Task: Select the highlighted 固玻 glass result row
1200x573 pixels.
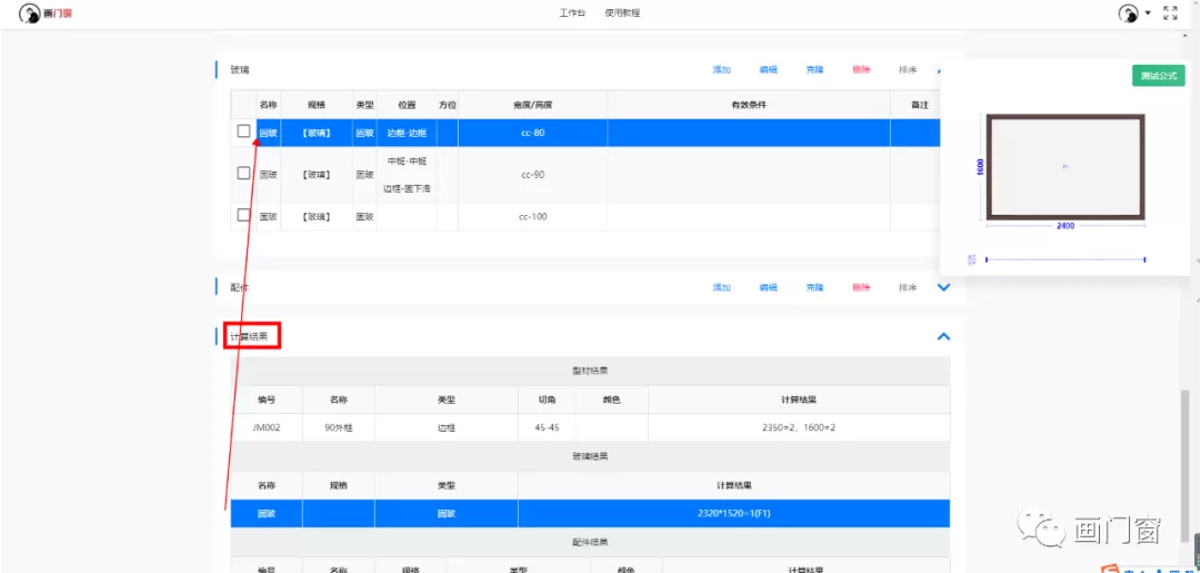Action: coord(590,513)
